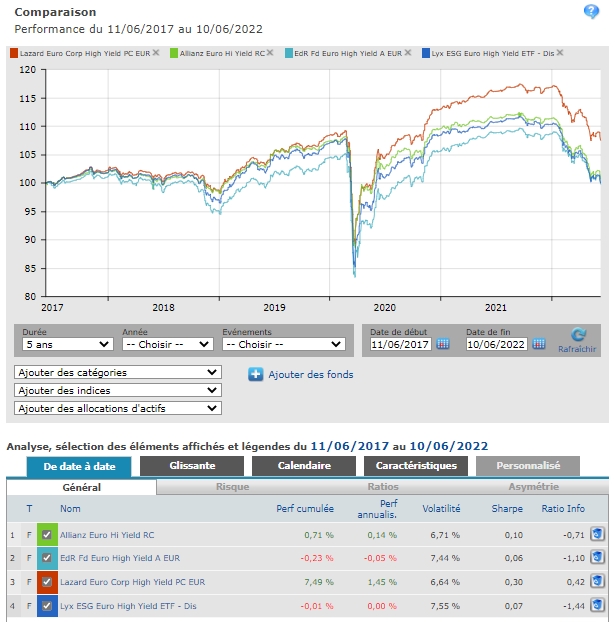Switch to the Risque sub-tab
The image size is (615, 622).
tap(233, 487)
